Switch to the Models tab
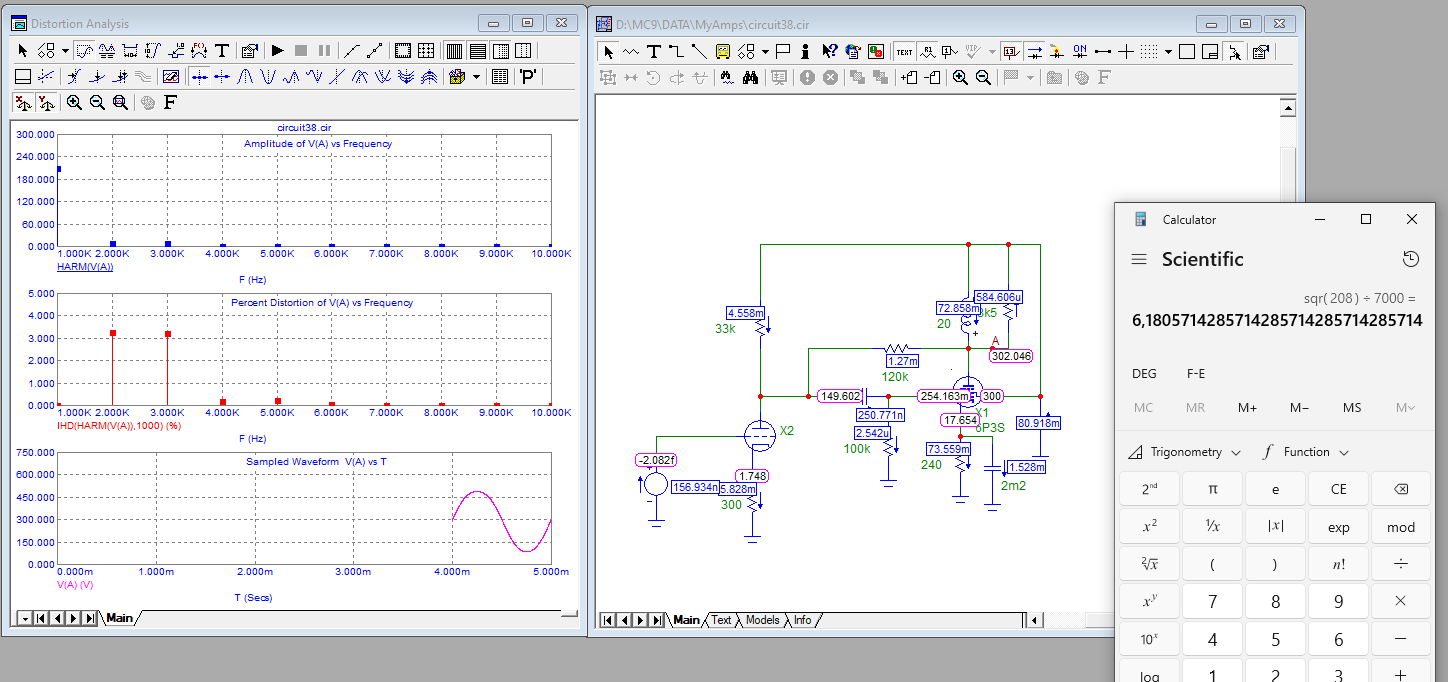 762,620
